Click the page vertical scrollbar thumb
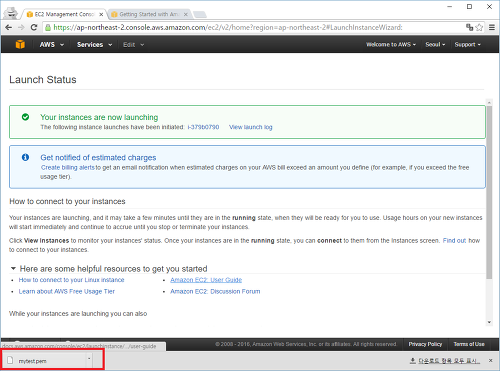Screen dimensions: 500x371 pos(489,192)
